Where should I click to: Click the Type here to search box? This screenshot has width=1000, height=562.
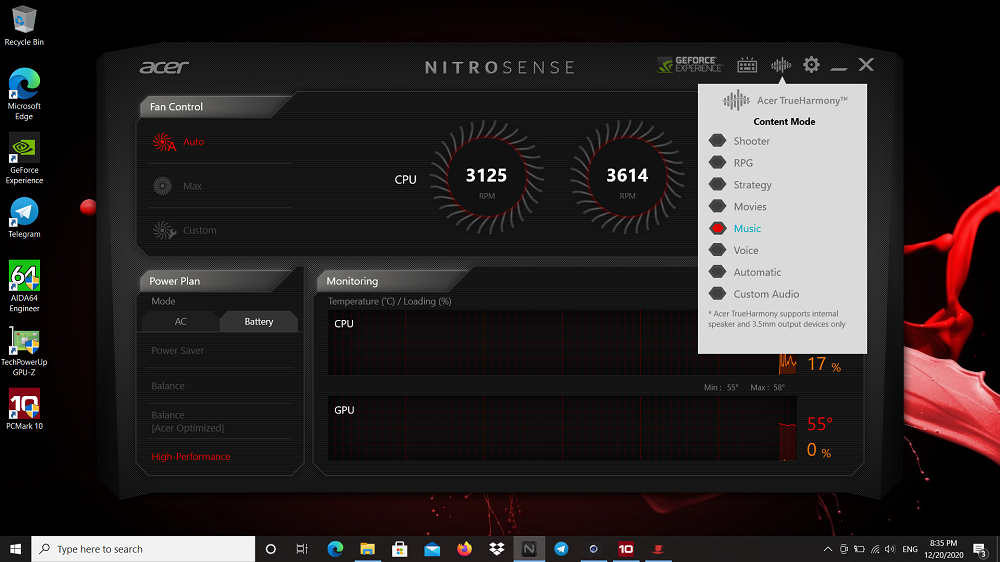[x=143, y=549]
